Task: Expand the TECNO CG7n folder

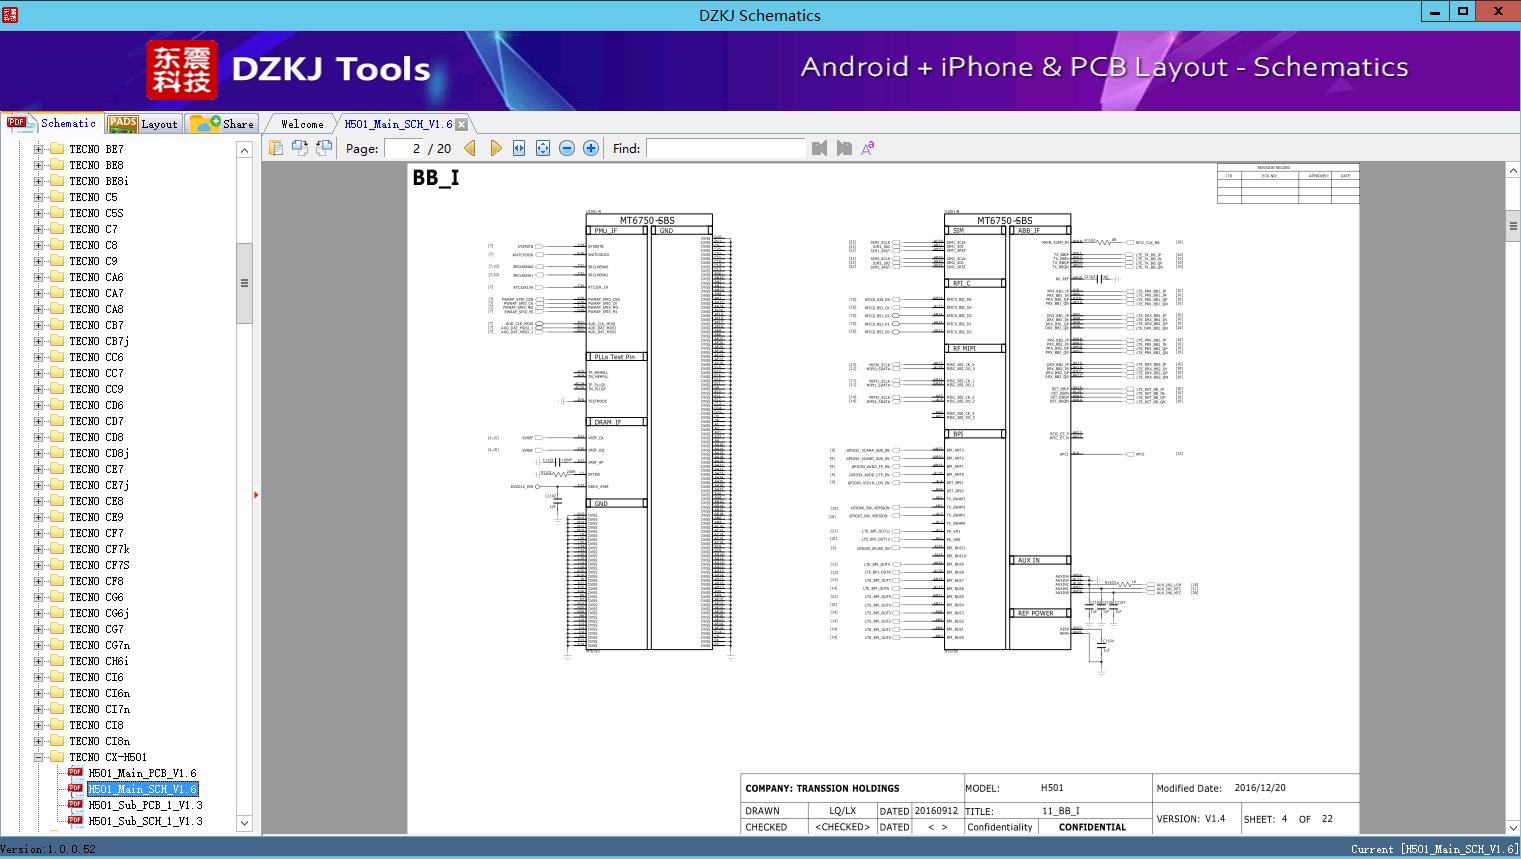Action: (39, 645)
